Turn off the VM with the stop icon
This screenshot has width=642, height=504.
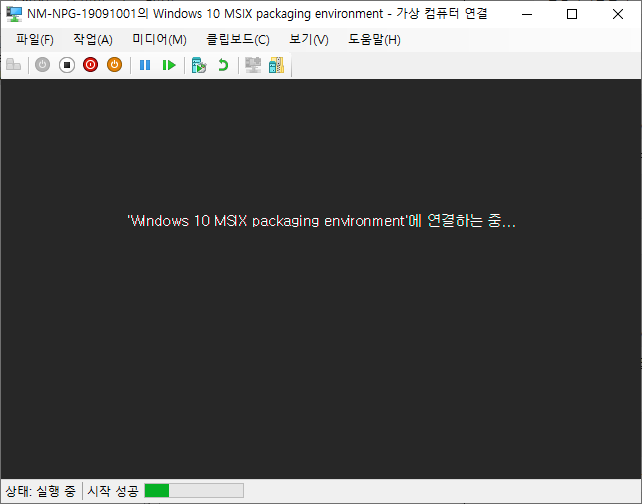[67, 65]
